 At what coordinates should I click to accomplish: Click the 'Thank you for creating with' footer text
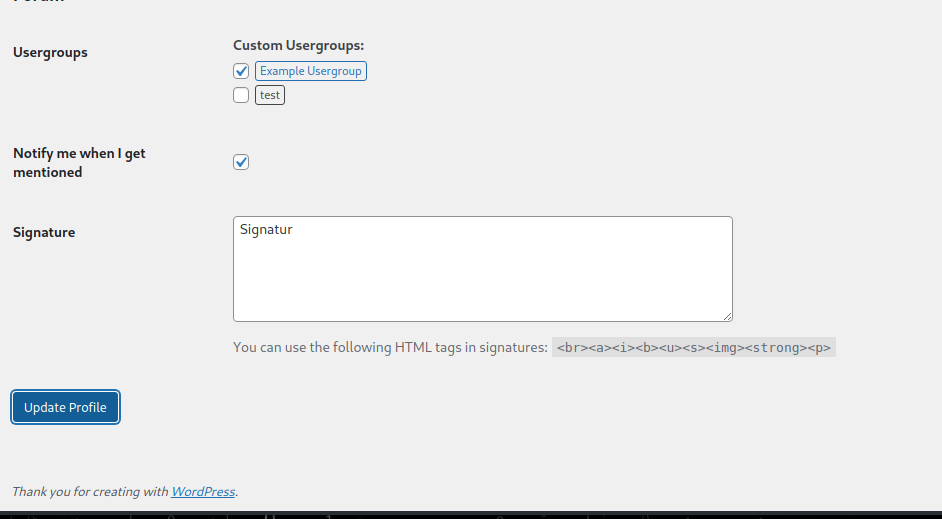pyautogui.click(x=90, y=491)
